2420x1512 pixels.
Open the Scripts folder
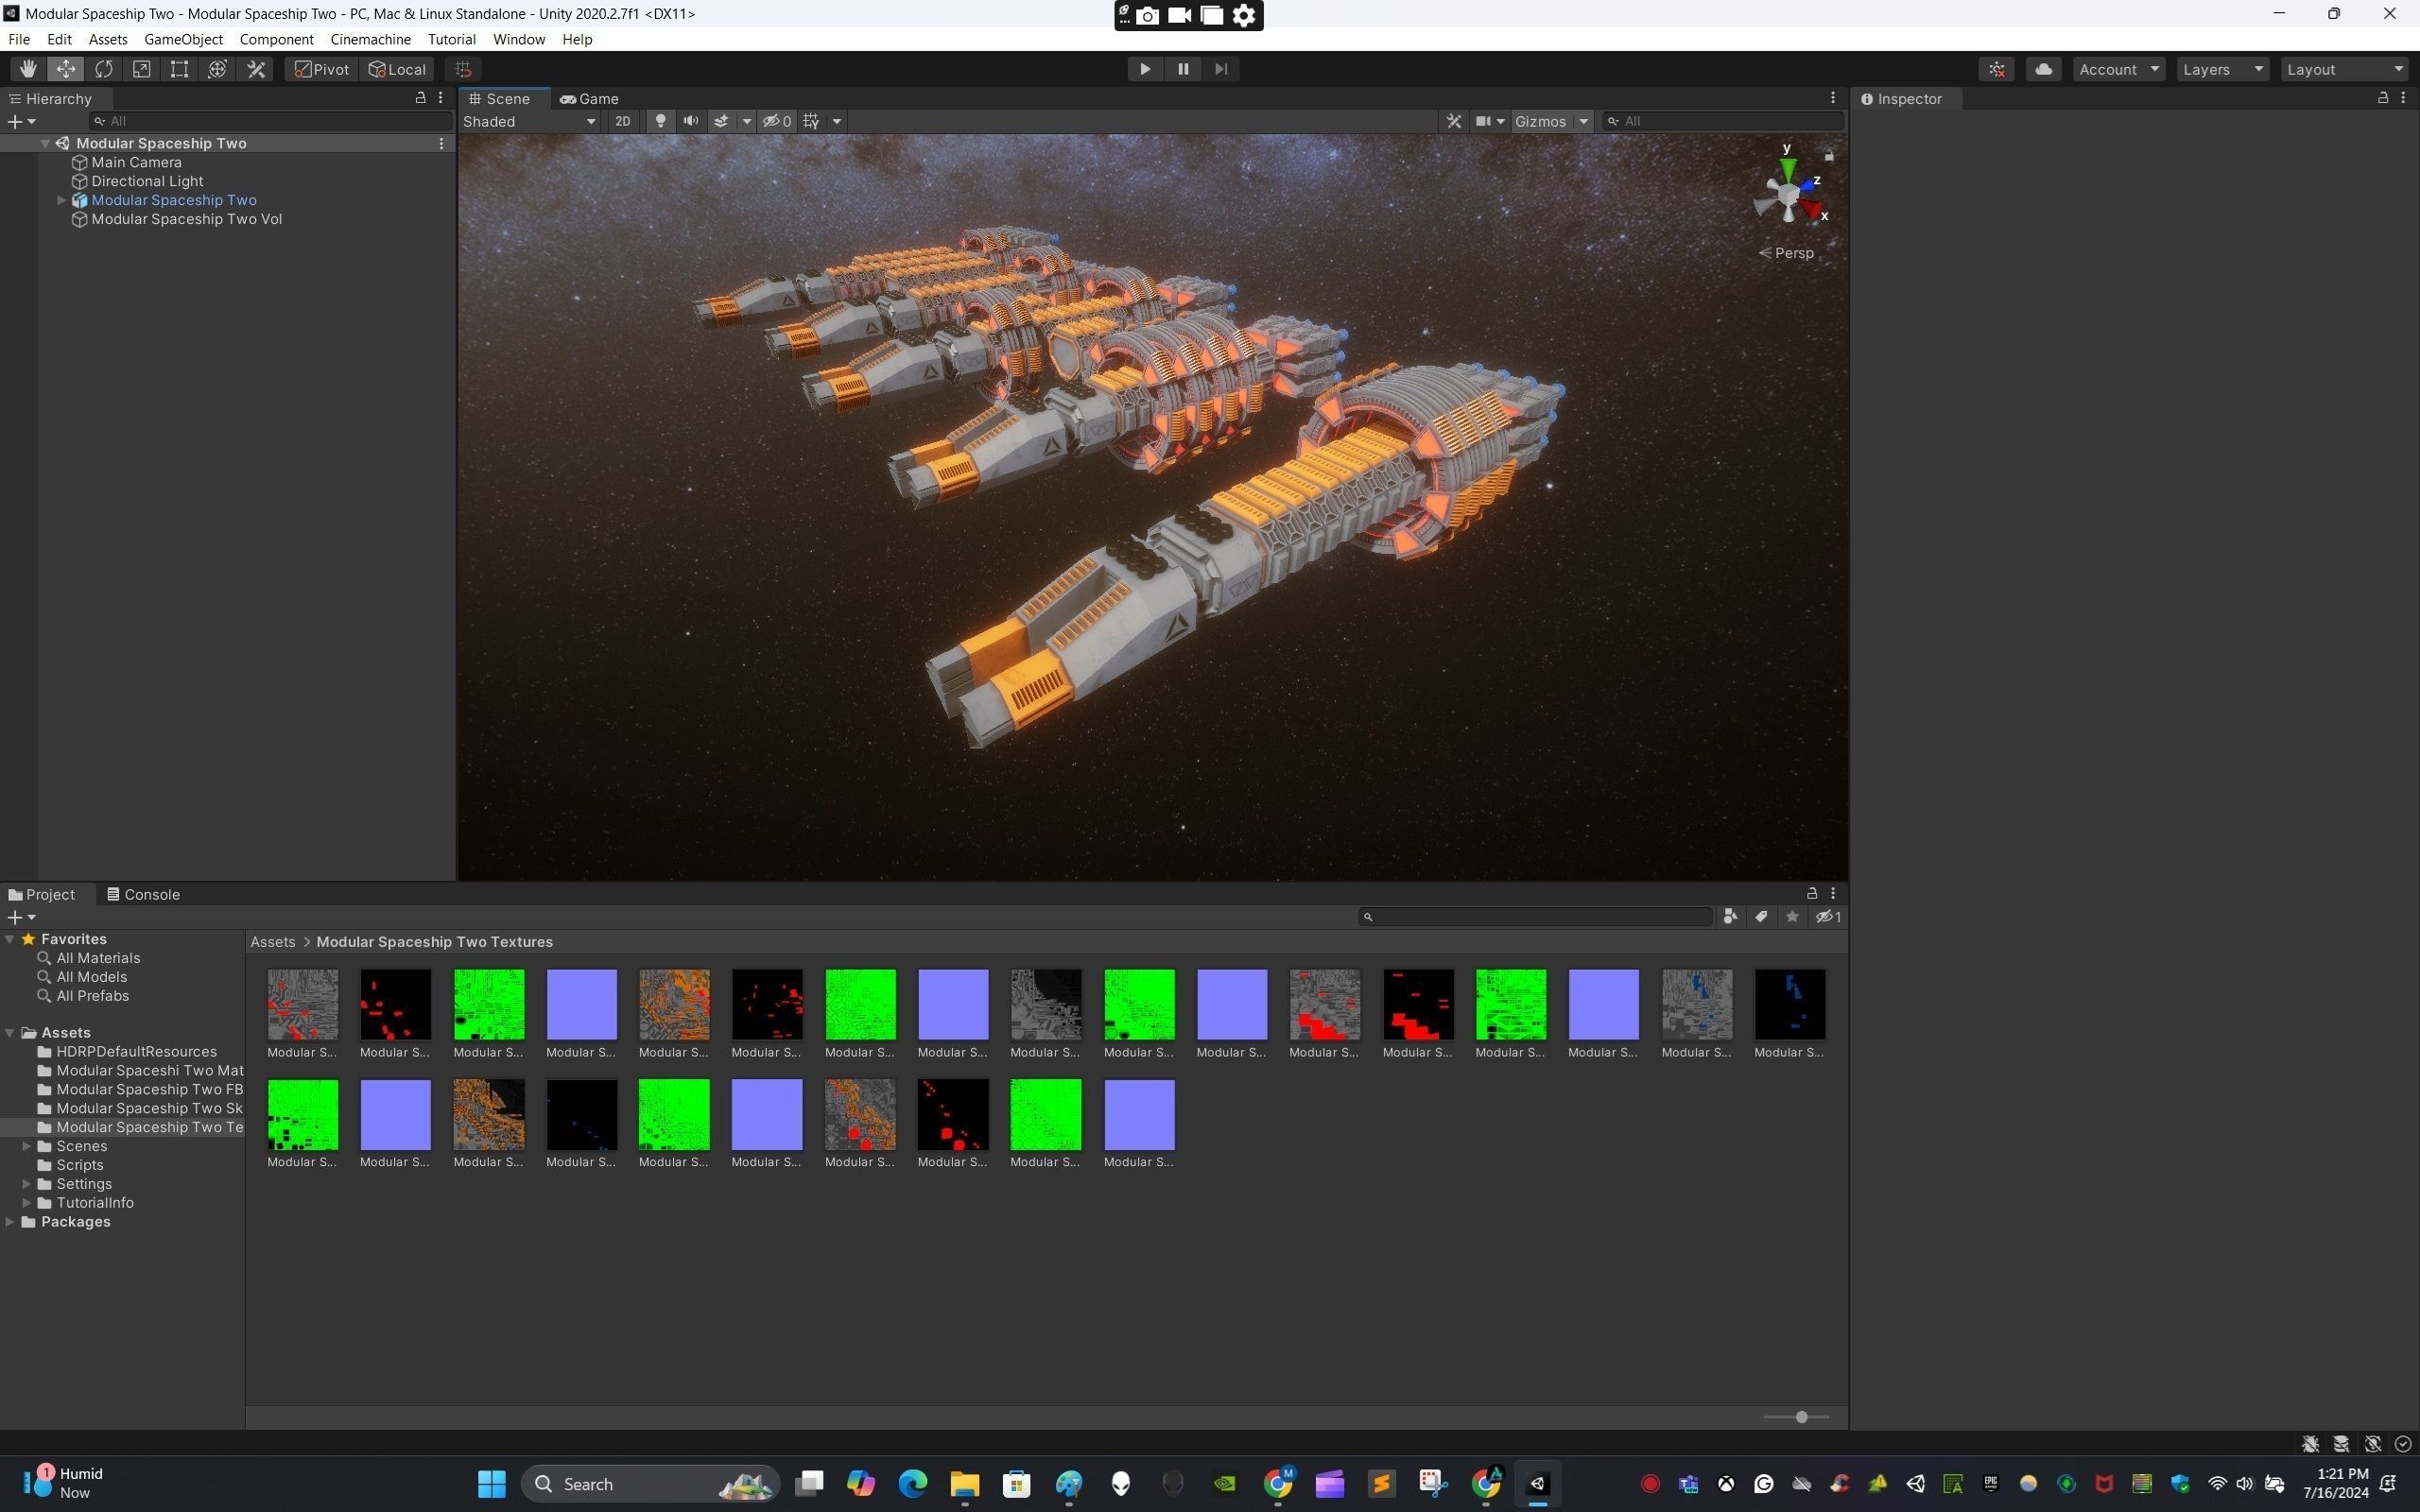80,1165
